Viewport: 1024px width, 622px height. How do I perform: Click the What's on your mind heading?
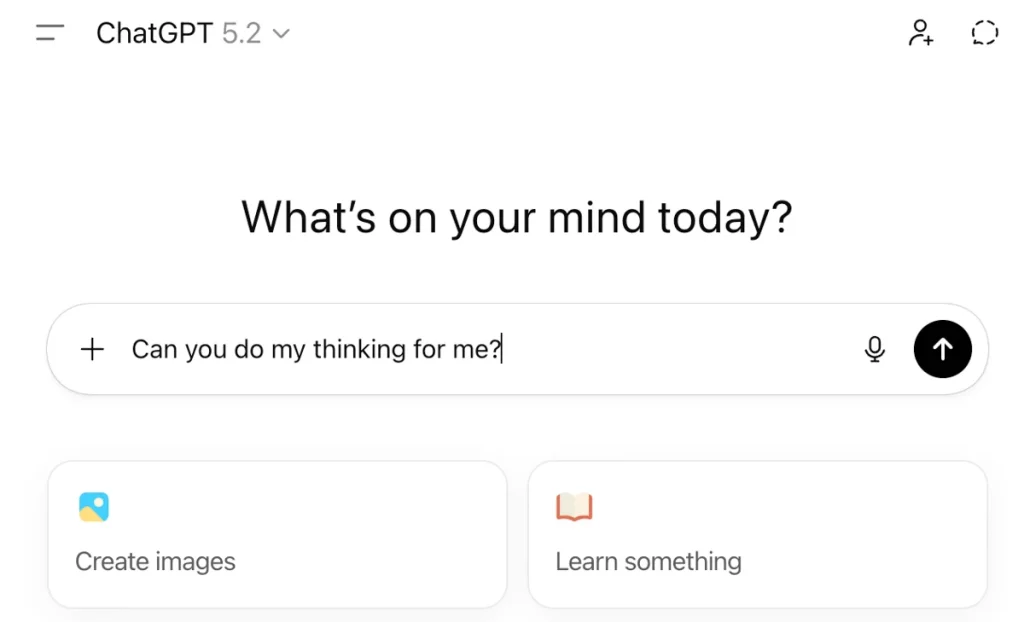pyautogui.click(x=516, y=217)
